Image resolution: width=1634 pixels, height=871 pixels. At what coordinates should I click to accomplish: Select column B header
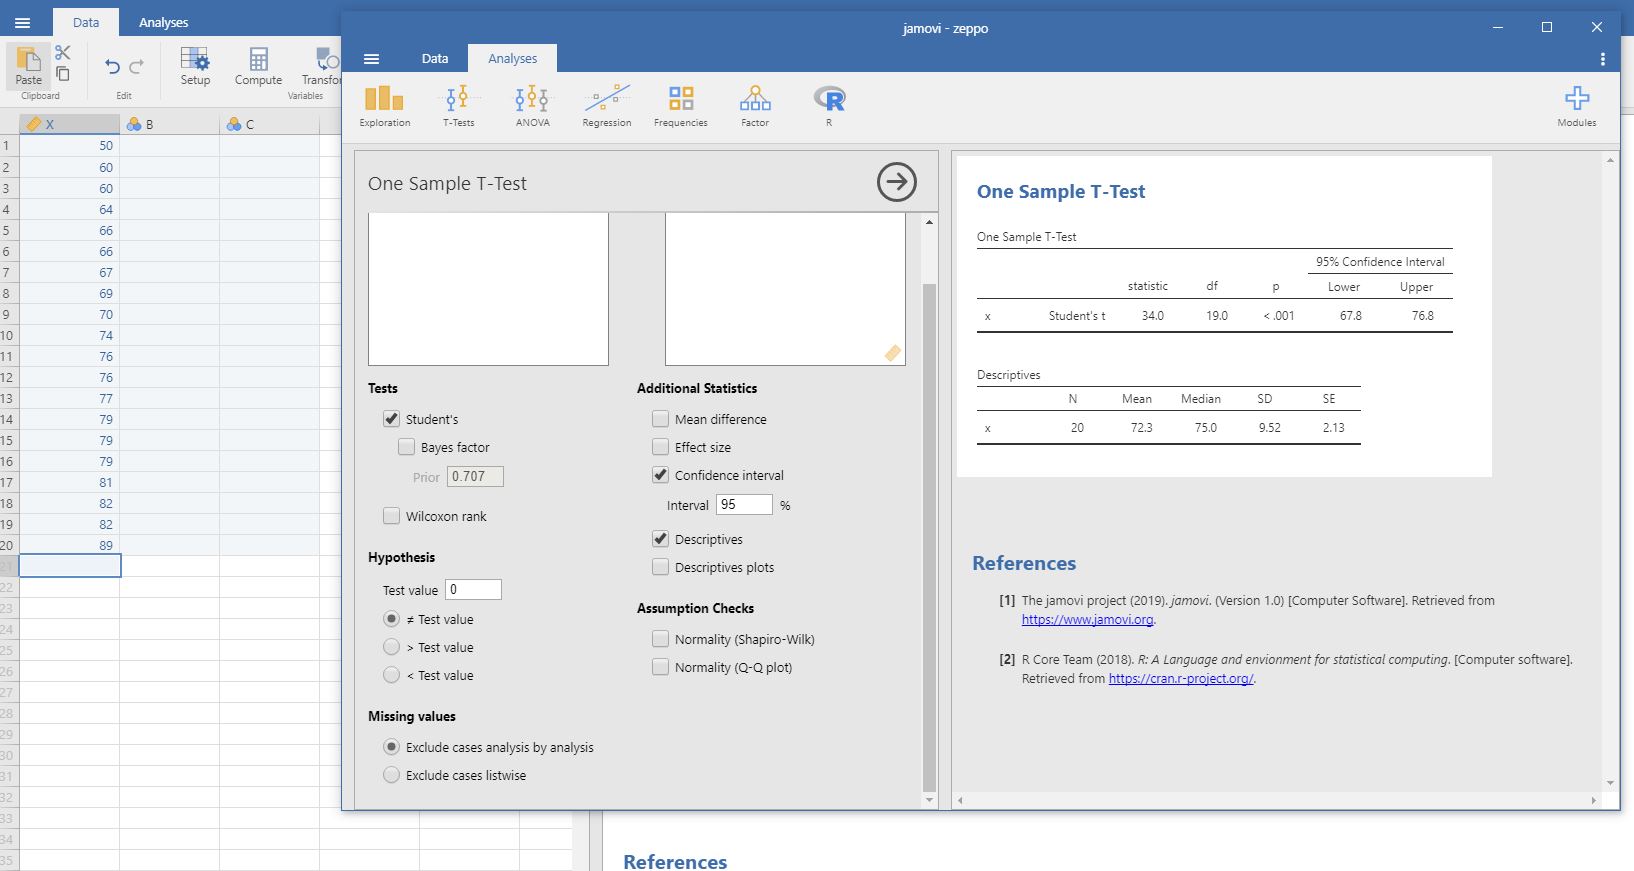pos(170,124)
